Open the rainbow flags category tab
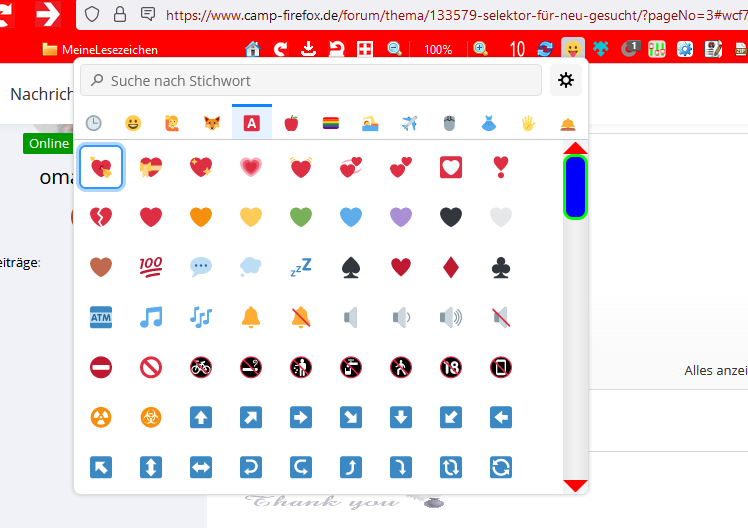This screenshot has height=528, width=748. coord(331,123)
